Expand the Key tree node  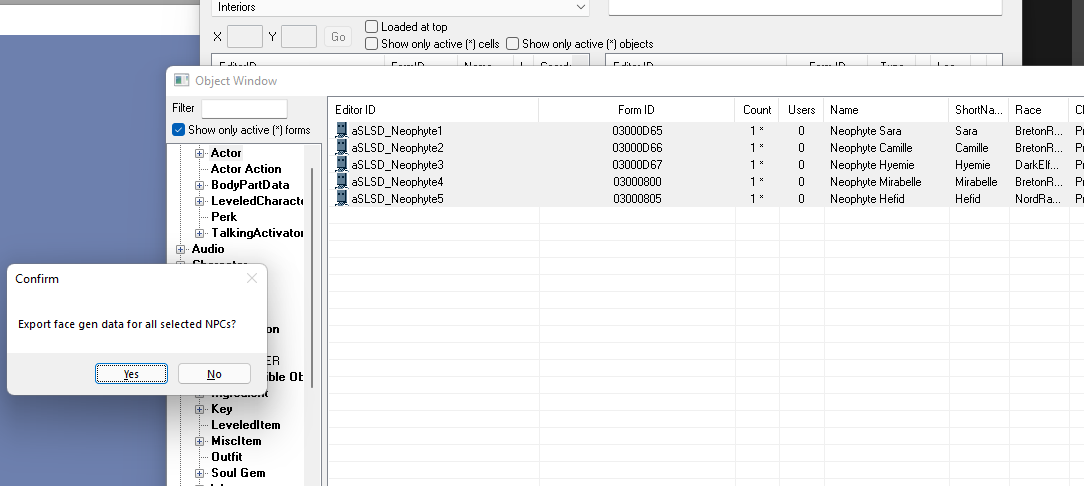[x=199, y=409]
